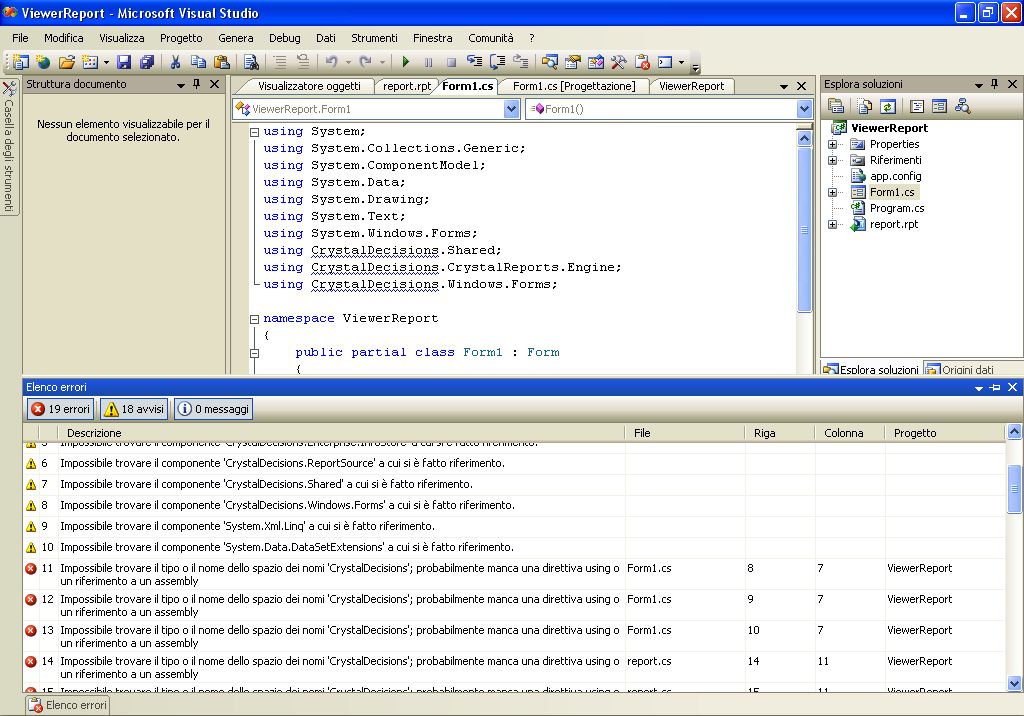Switch to Visualizzatore oggetti tab

(x=309, y=86)
